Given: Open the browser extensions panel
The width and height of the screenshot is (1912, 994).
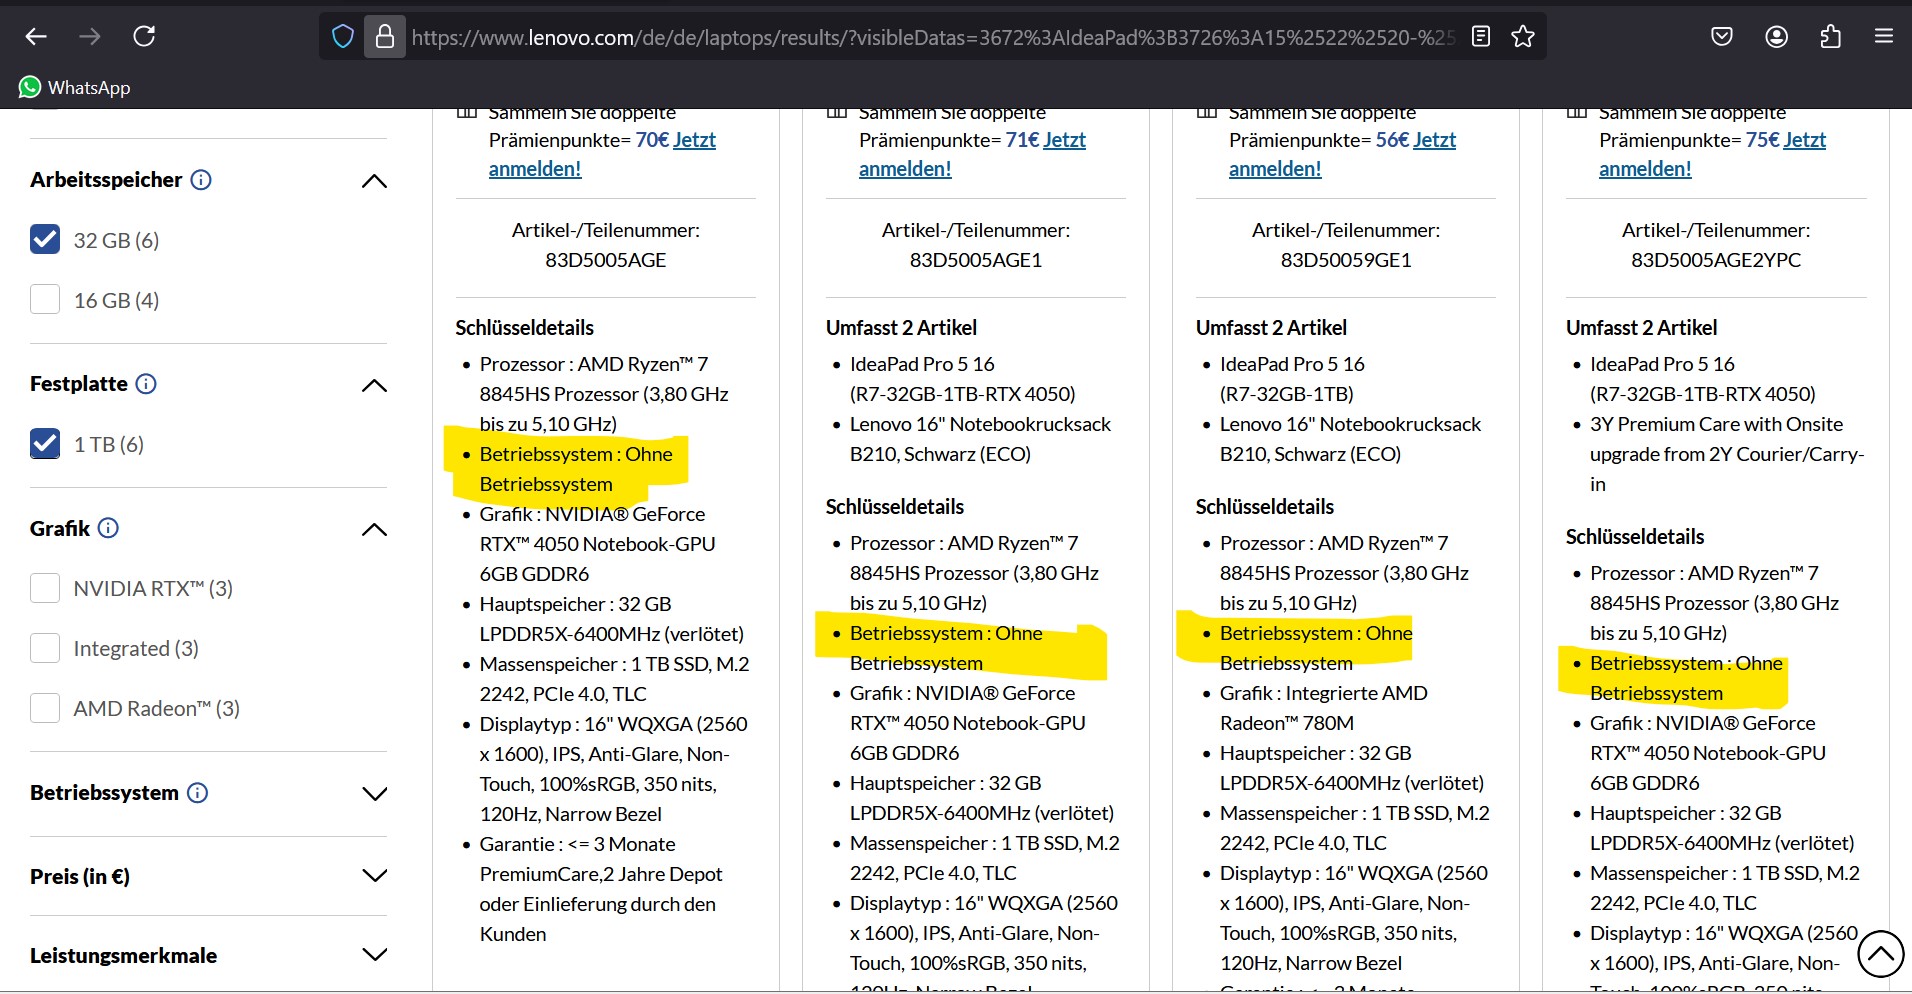Looking at the screenshot, I should tap(1830, 37).
